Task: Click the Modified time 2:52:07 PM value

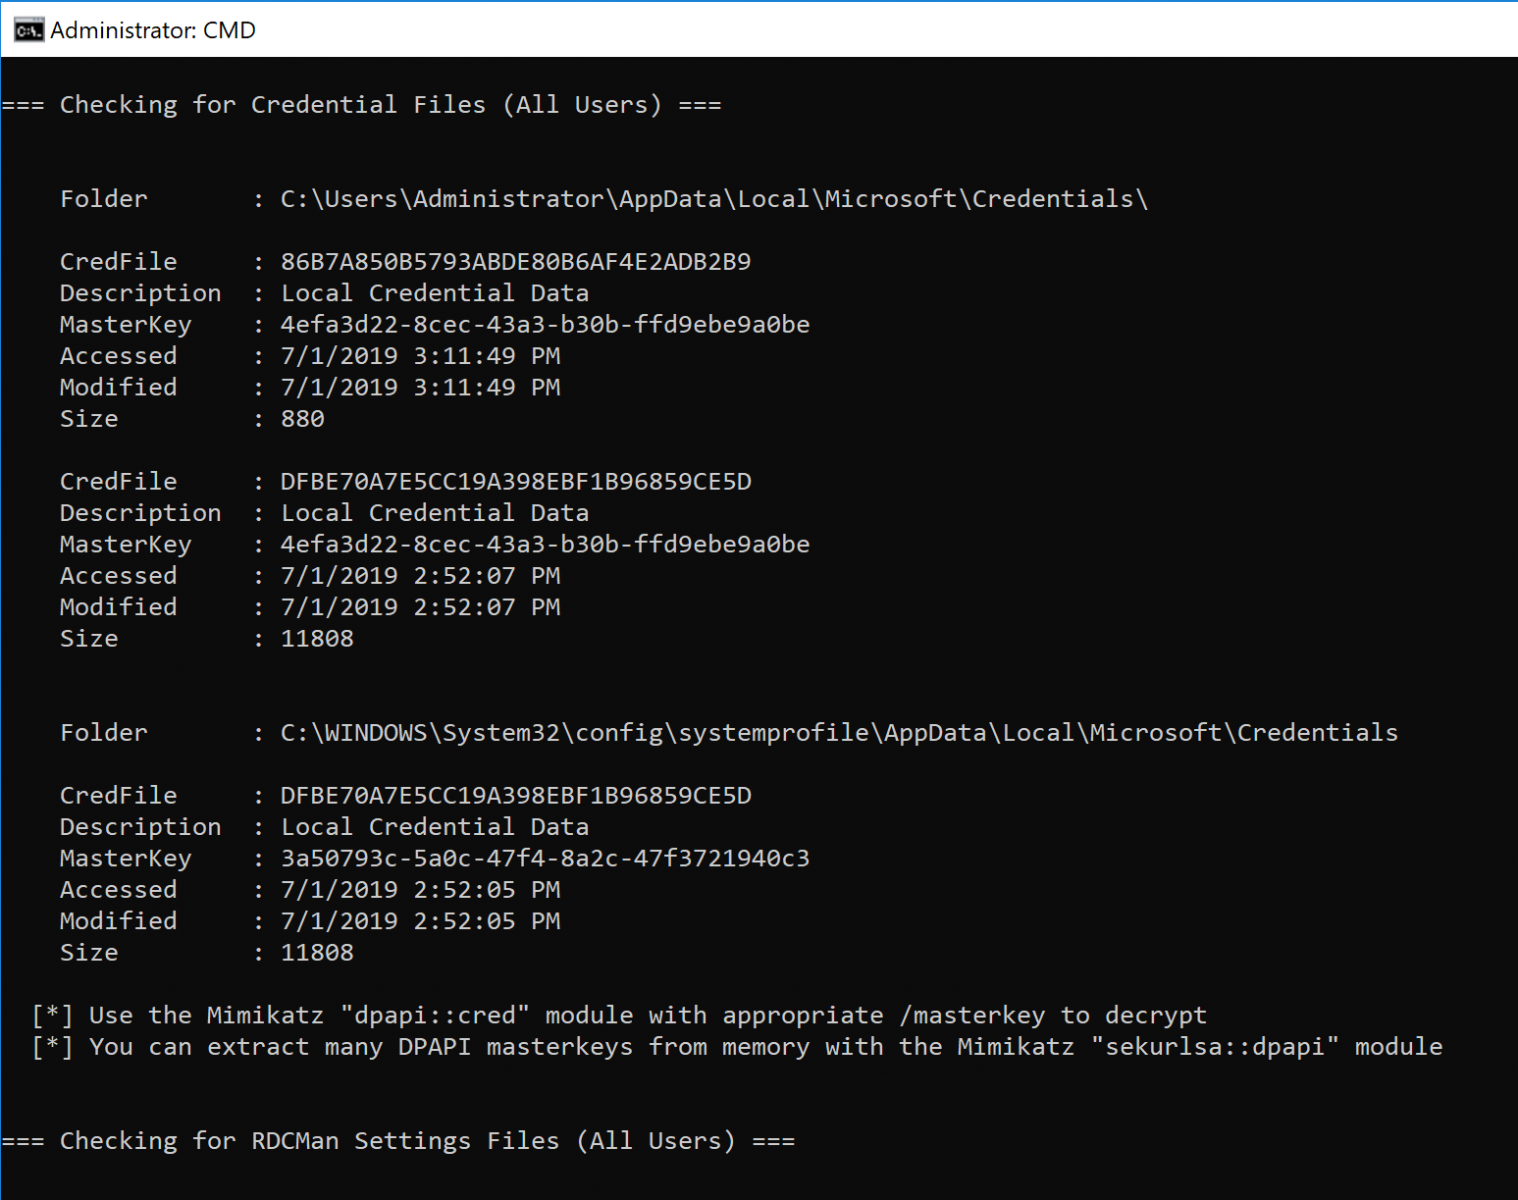Action: point(420,607)
